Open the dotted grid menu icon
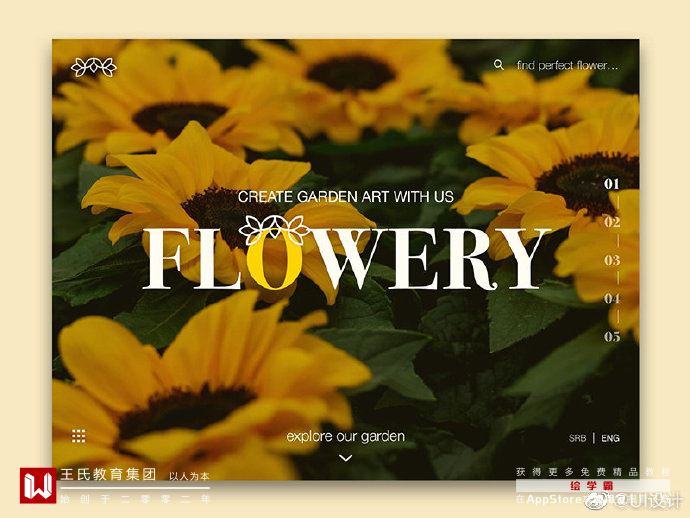Image resolution: width=690 pixels, height=518 pixels. [79, 436]
